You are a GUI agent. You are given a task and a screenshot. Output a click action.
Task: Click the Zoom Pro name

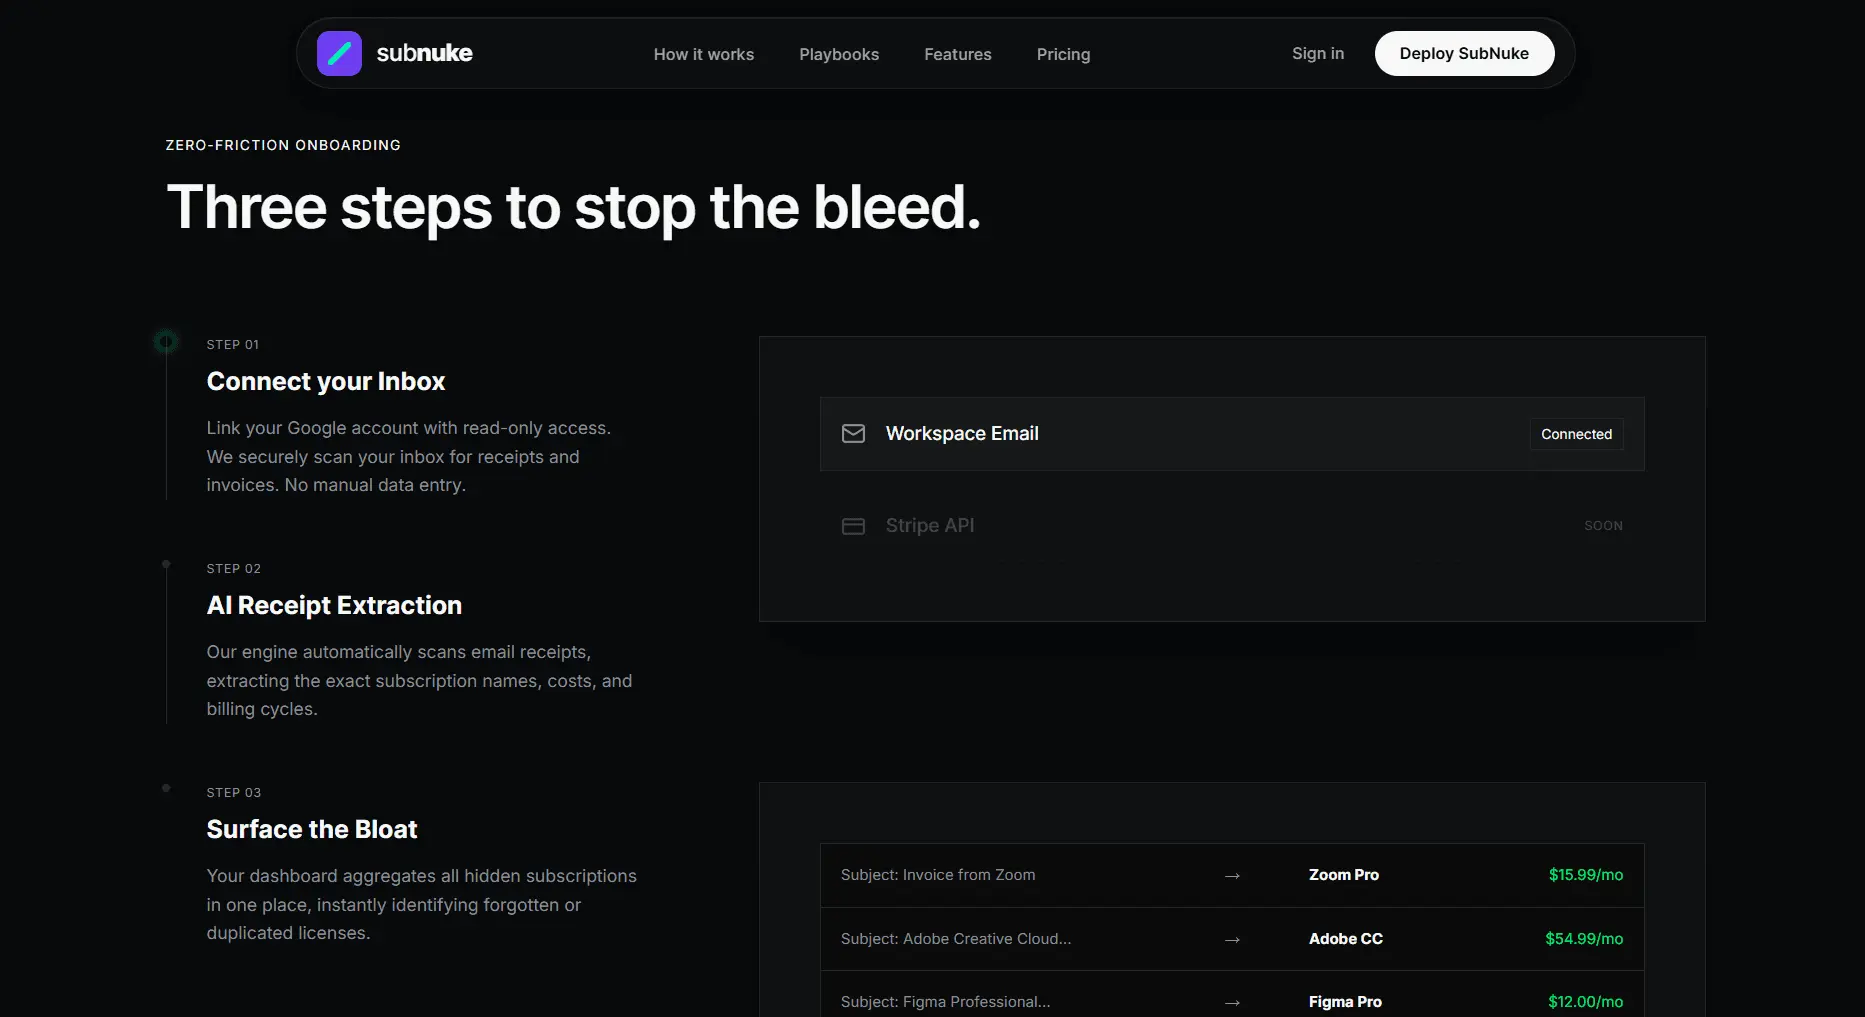(x=1344, y=875)
